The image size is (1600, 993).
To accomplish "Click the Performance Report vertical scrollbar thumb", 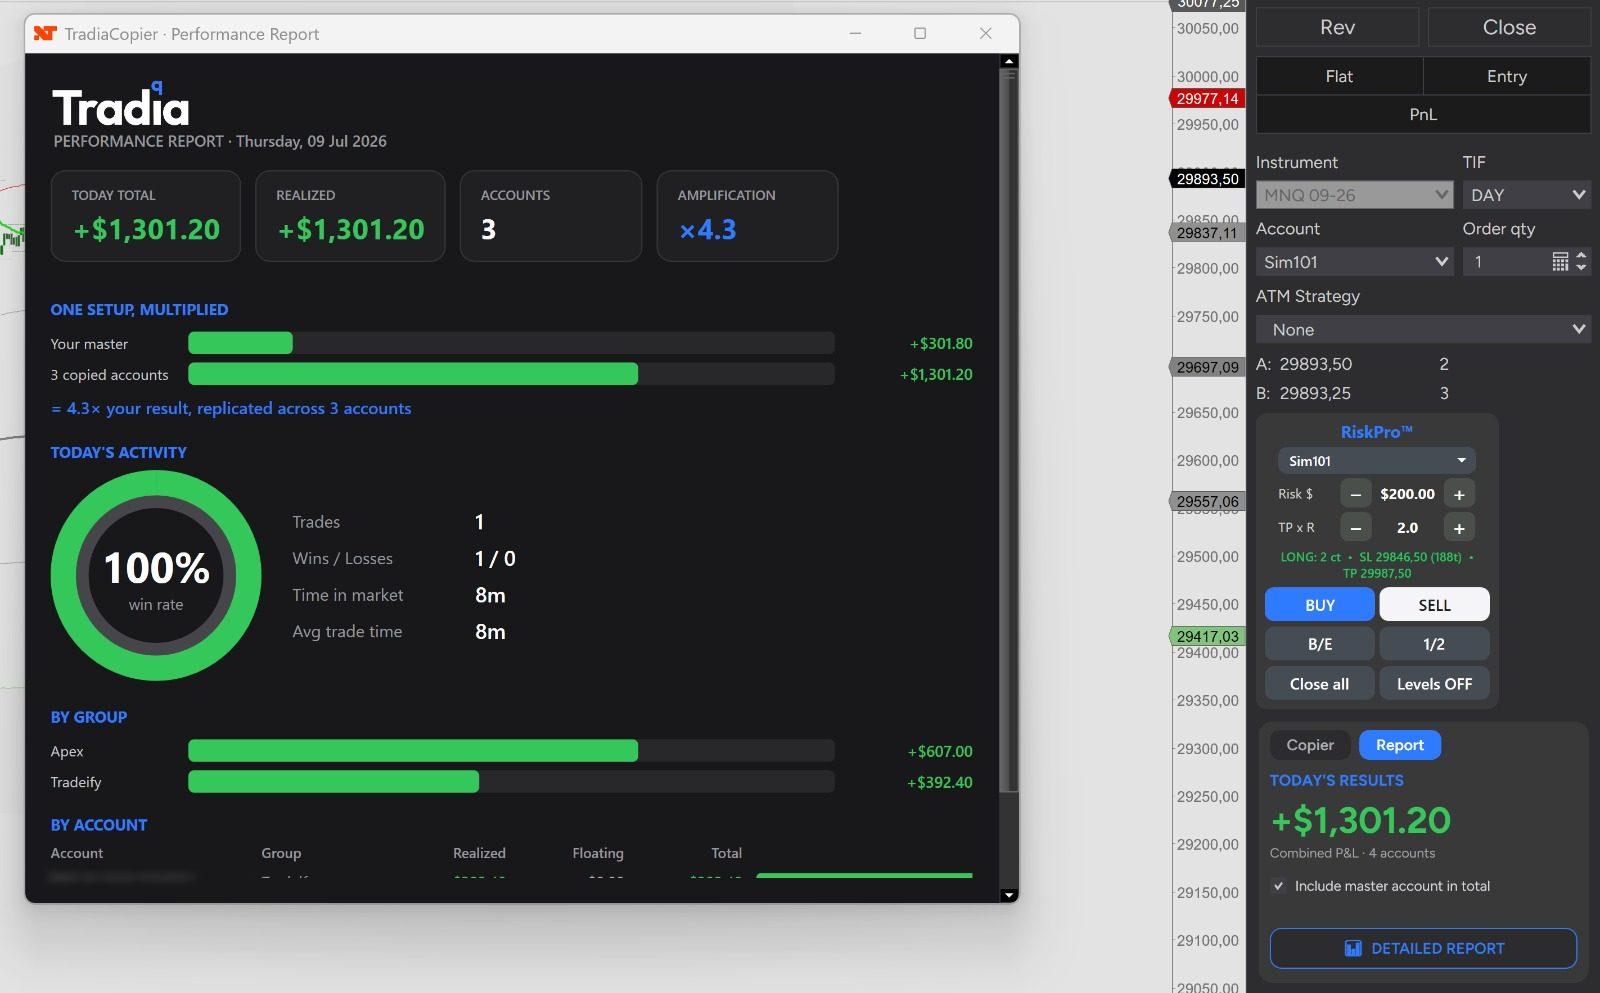I will tap(1009, 430).
